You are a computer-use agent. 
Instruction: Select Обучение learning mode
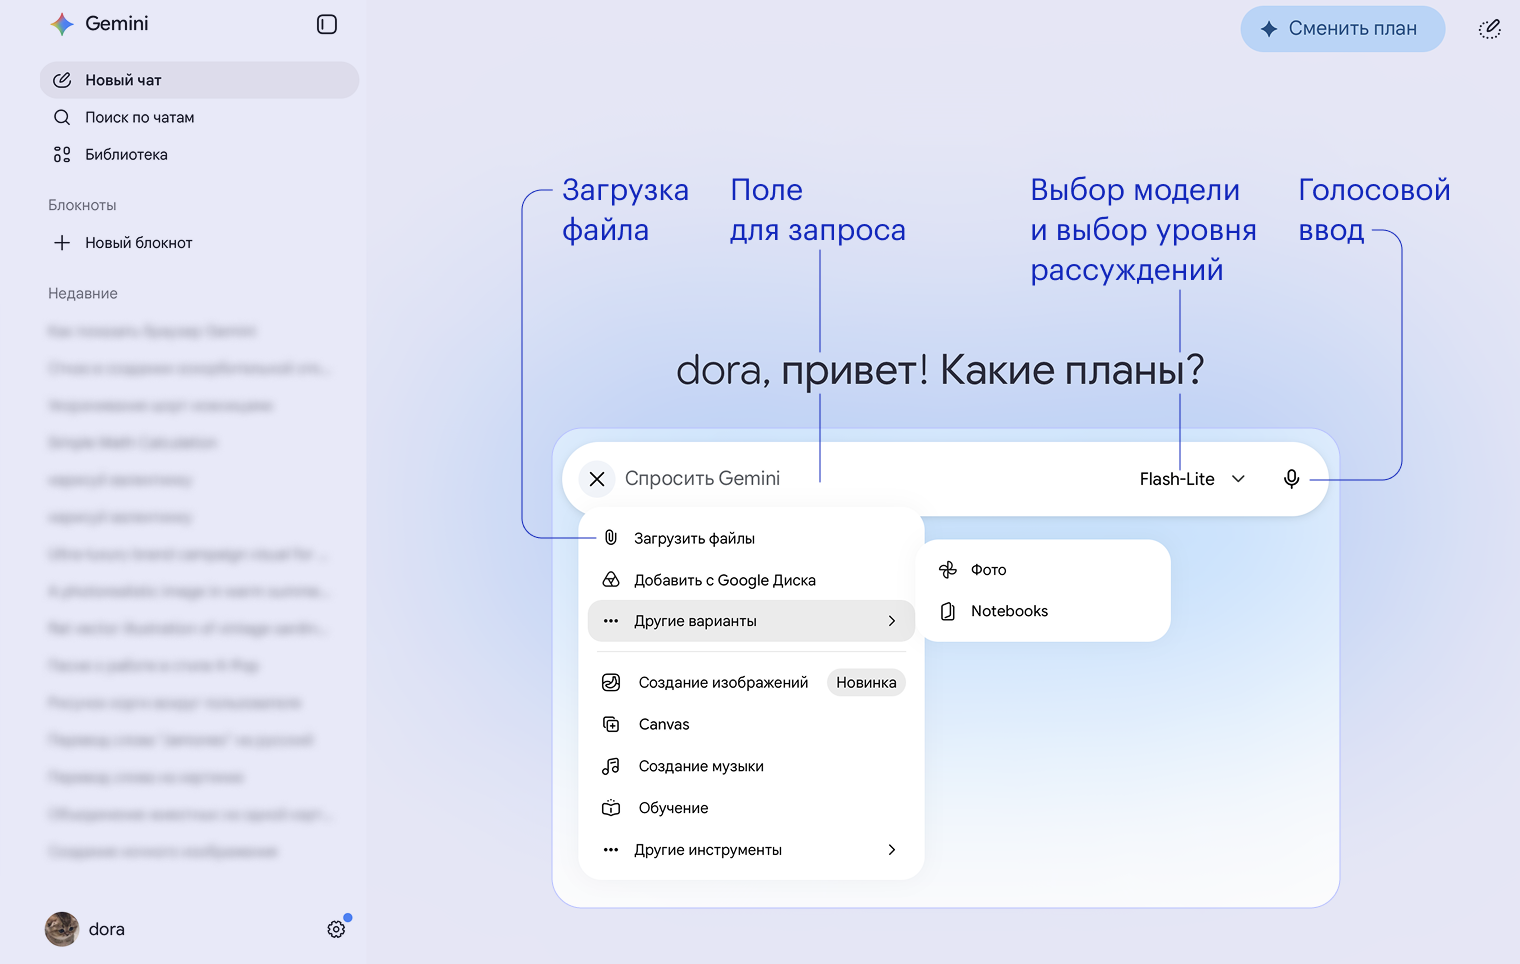coord(751,808)
